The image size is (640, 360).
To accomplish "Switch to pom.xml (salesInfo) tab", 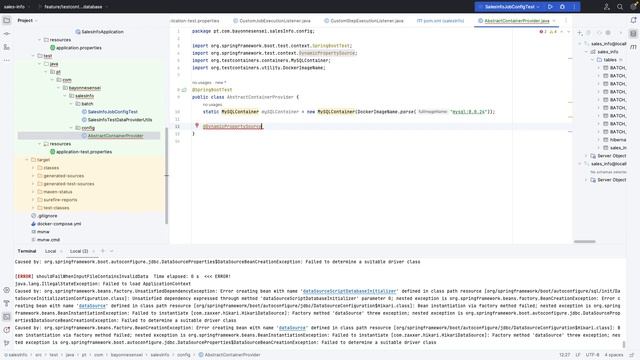I will pos(440,20).
